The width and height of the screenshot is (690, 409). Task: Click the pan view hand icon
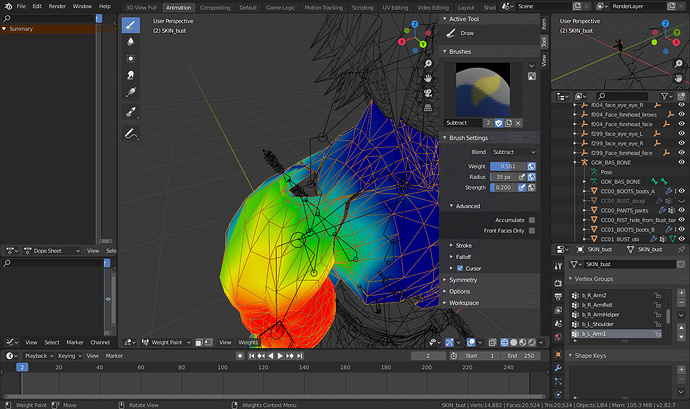pos(428,78)
